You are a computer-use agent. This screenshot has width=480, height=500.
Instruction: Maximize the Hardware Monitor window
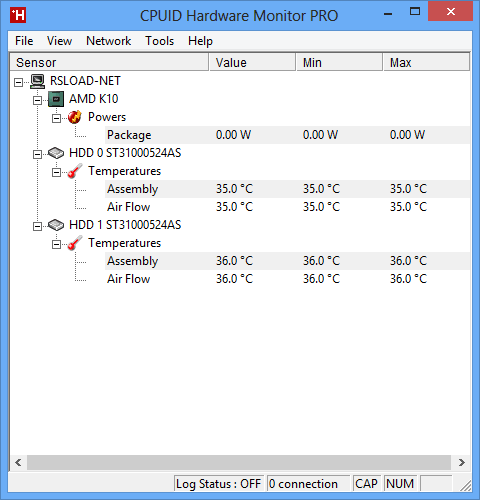(x=415, y=12)
